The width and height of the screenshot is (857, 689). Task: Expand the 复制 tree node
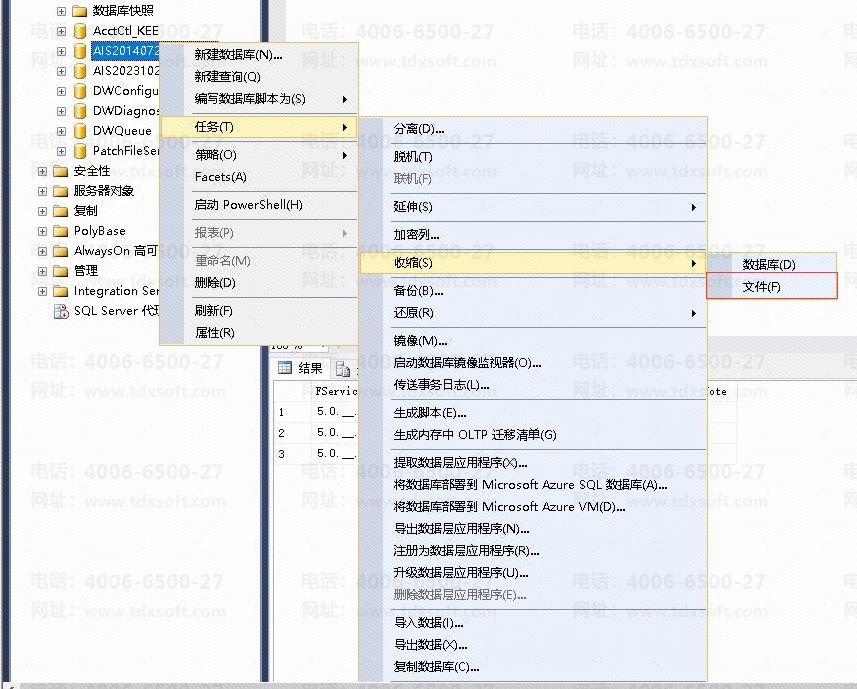[x=42, y=211]
